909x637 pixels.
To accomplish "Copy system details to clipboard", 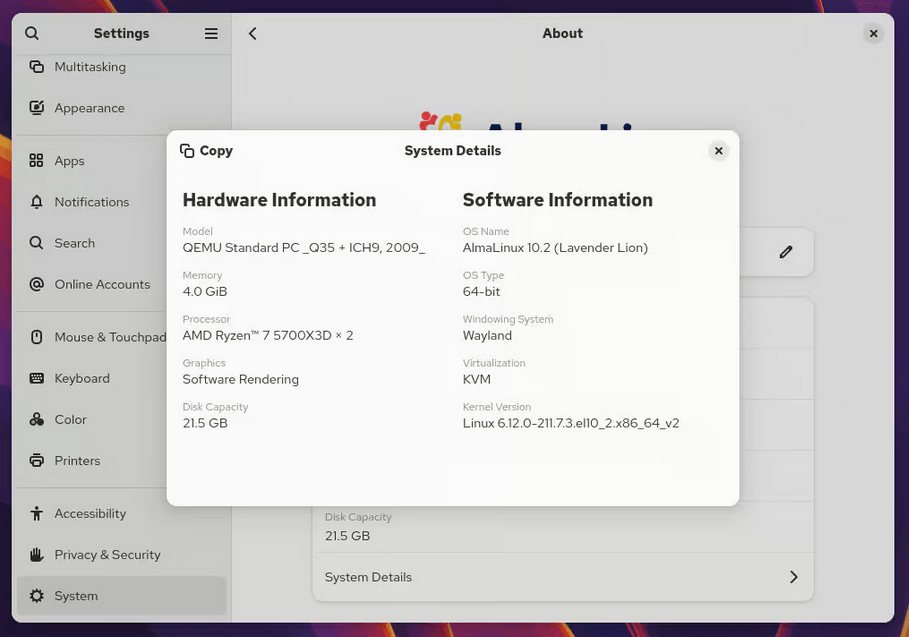I will click(x=206, y=151).
